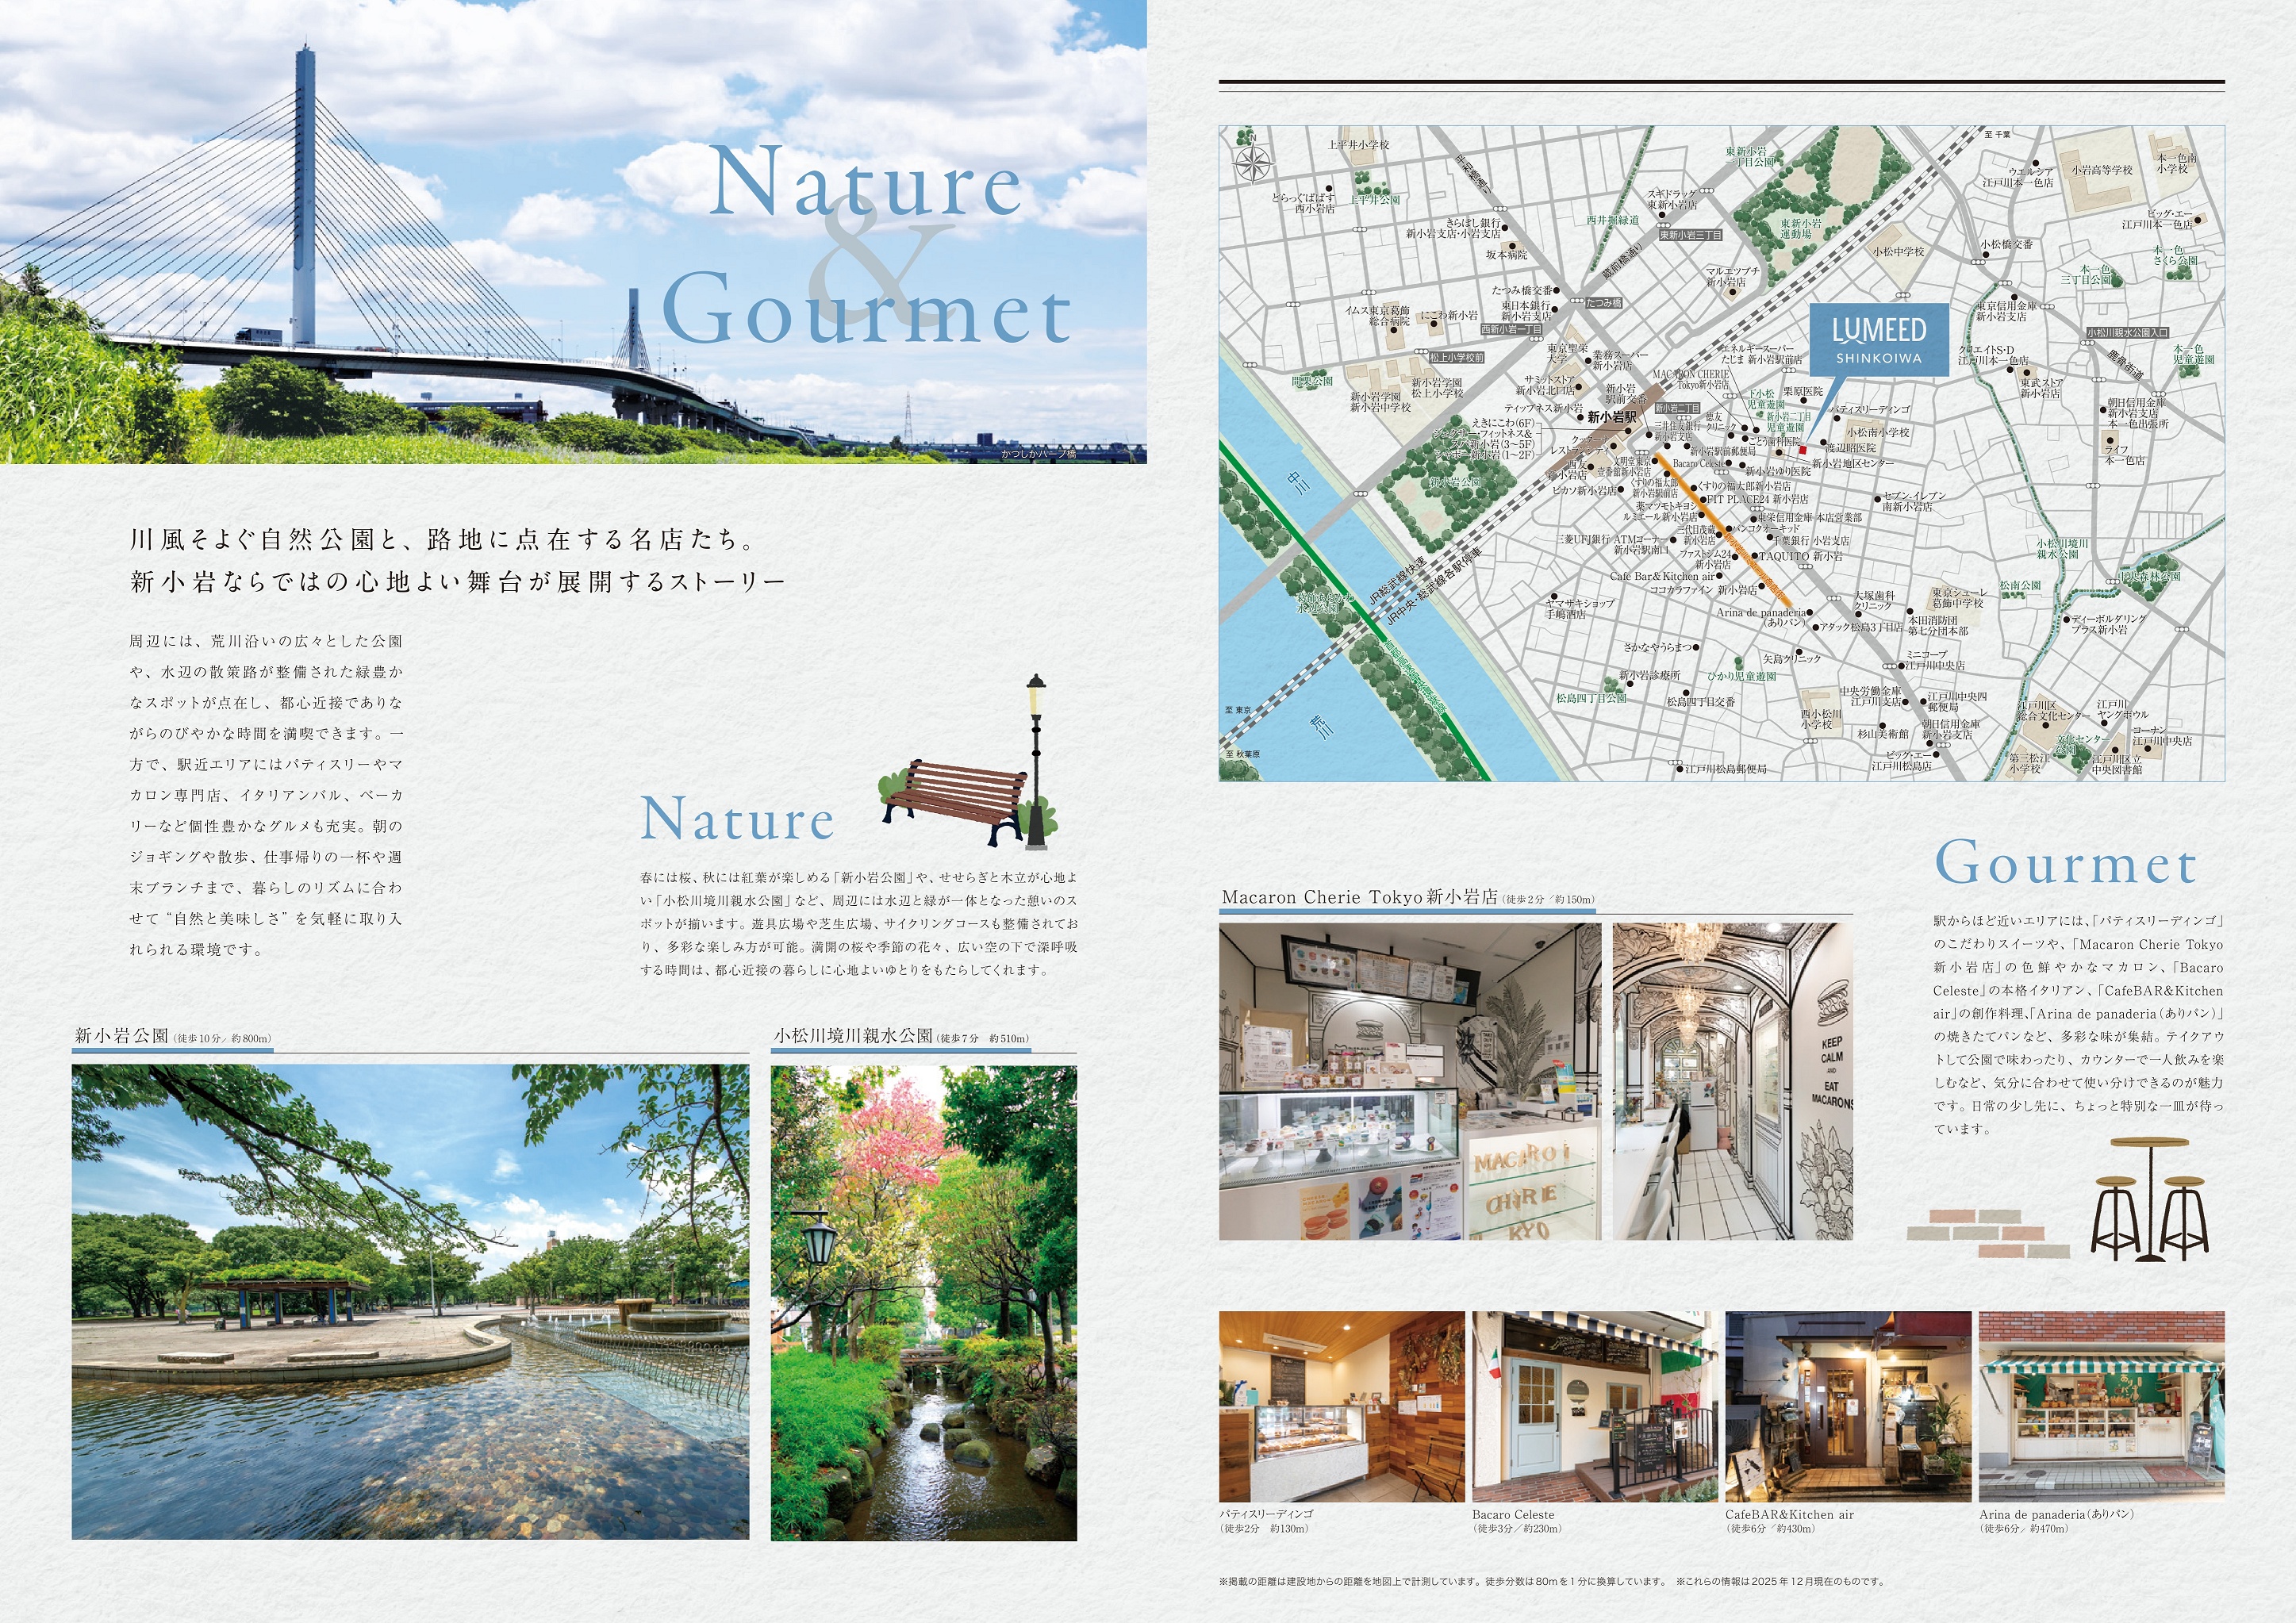
Task: Click the Macaron Cherie Tokyo新小岩店 caption title
Action: (1359, 897)
